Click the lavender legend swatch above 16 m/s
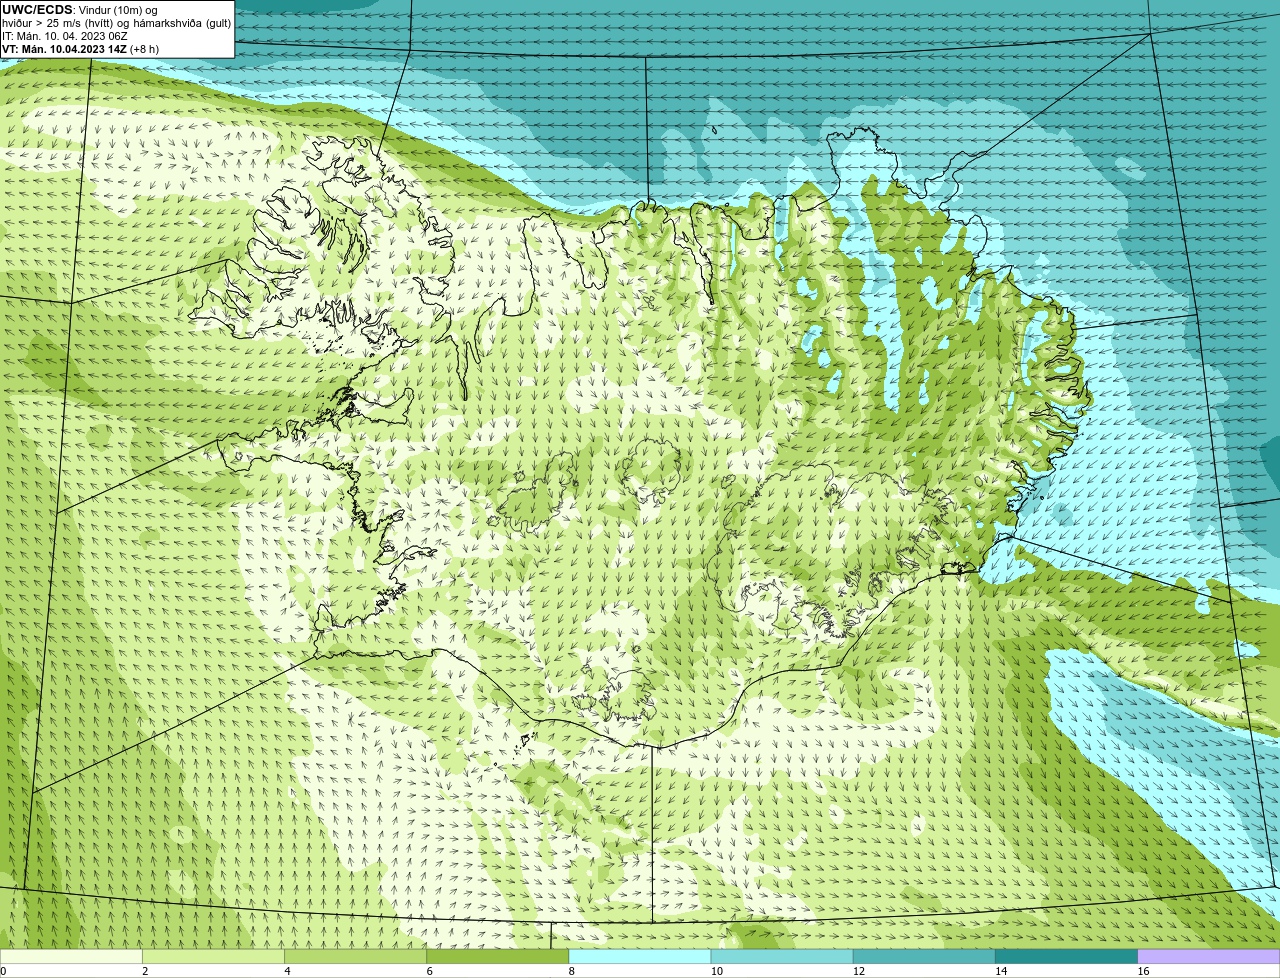Screen dimensions: 1280x978 pos(1208,957)
